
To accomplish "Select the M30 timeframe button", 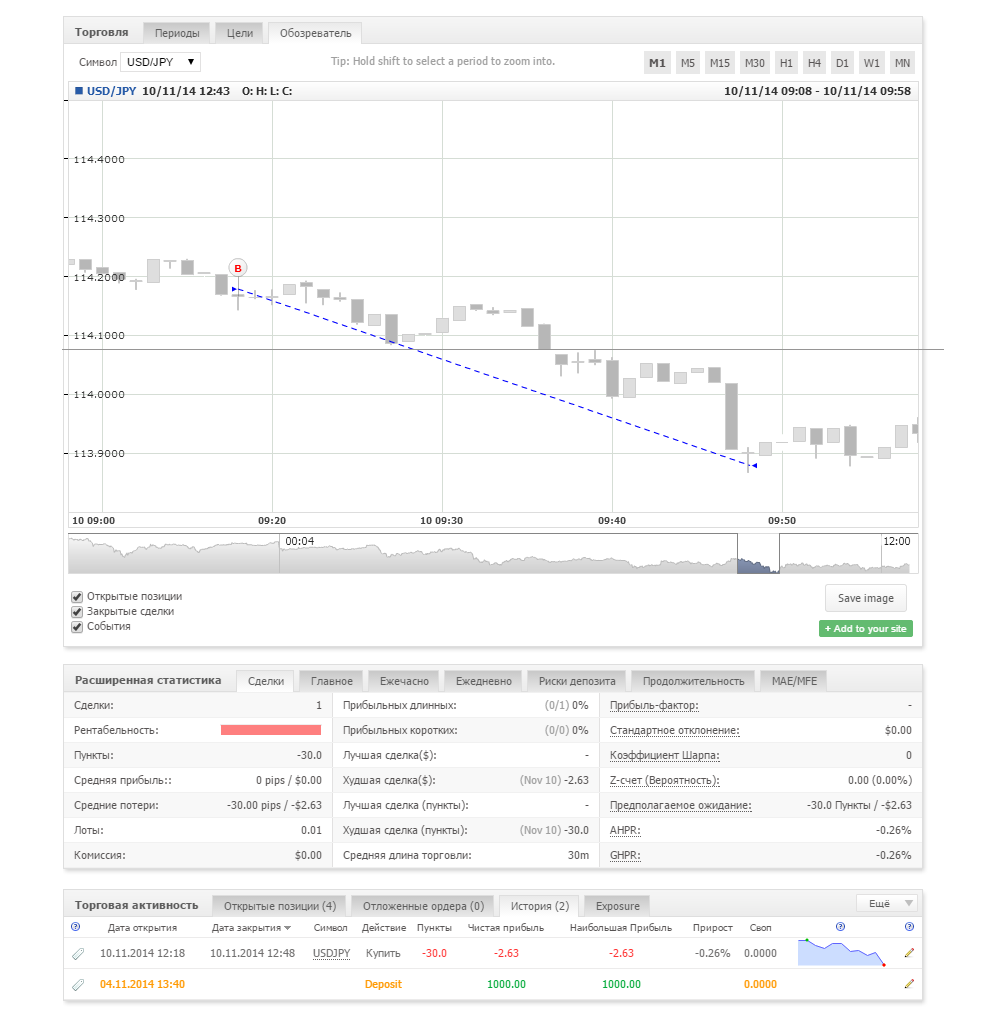I will pyautogui.click(x=755, y=63).
